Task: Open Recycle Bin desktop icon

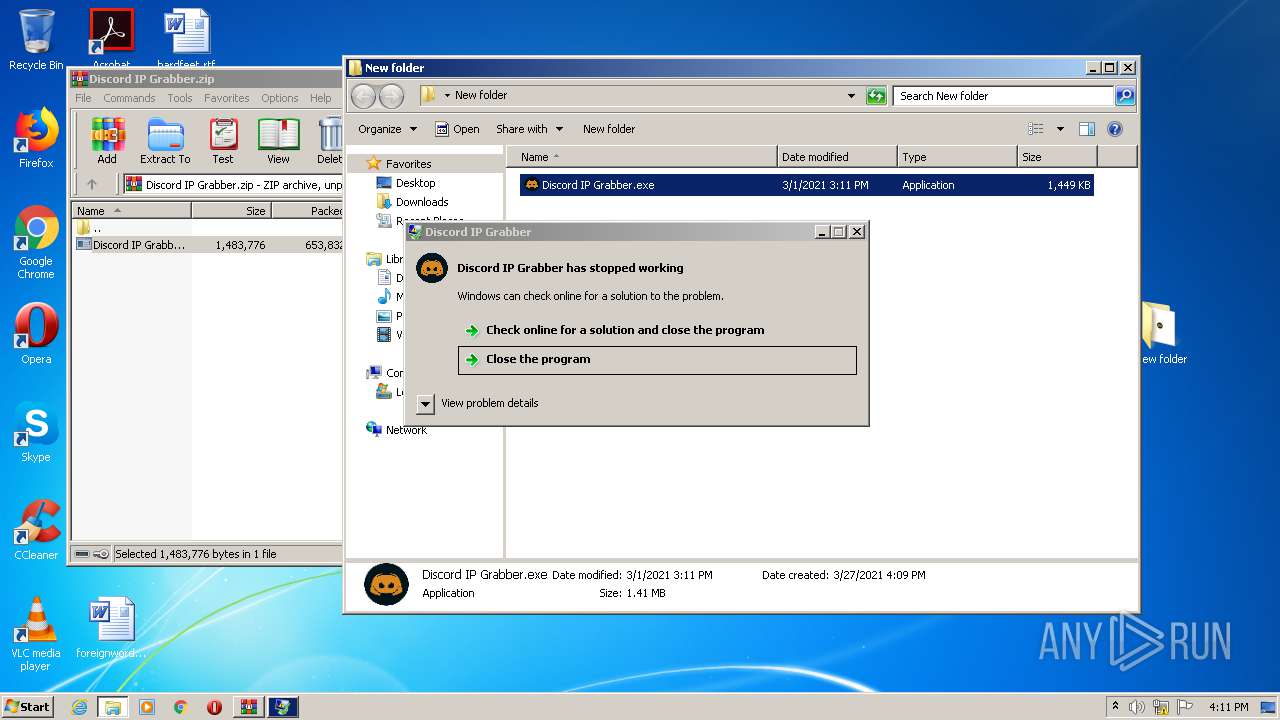Action: point(36,40)
